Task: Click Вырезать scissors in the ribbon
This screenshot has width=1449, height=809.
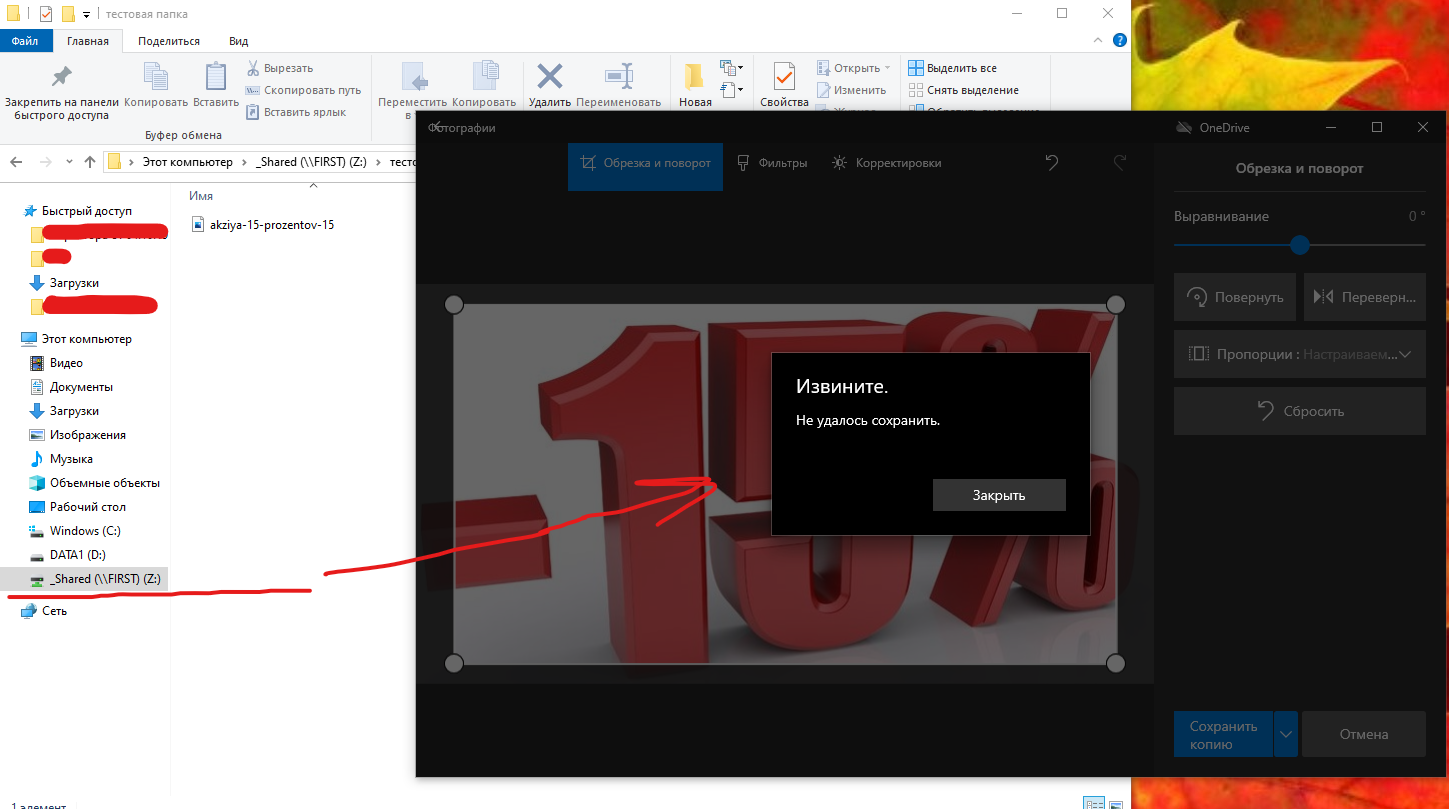Action: tap(281, 68)
